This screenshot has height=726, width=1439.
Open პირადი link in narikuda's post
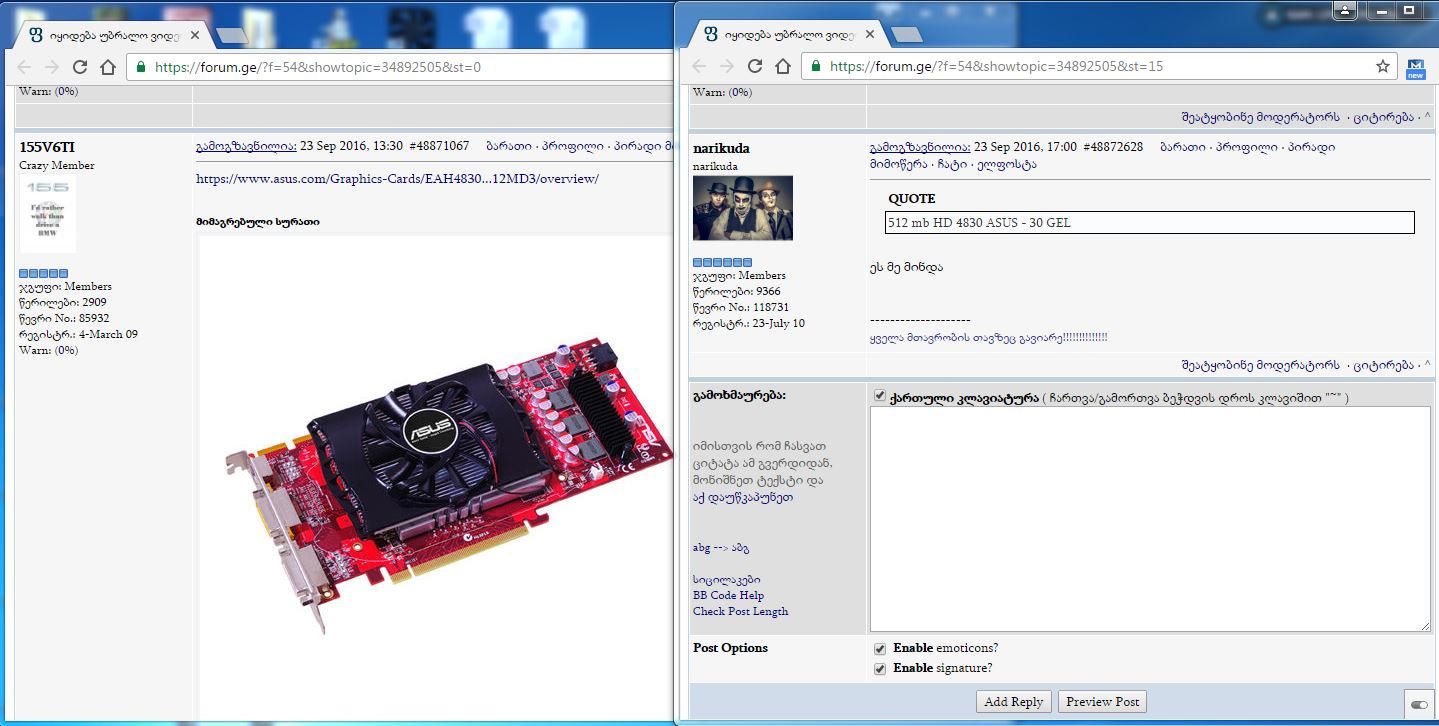tap(1312, 147)
